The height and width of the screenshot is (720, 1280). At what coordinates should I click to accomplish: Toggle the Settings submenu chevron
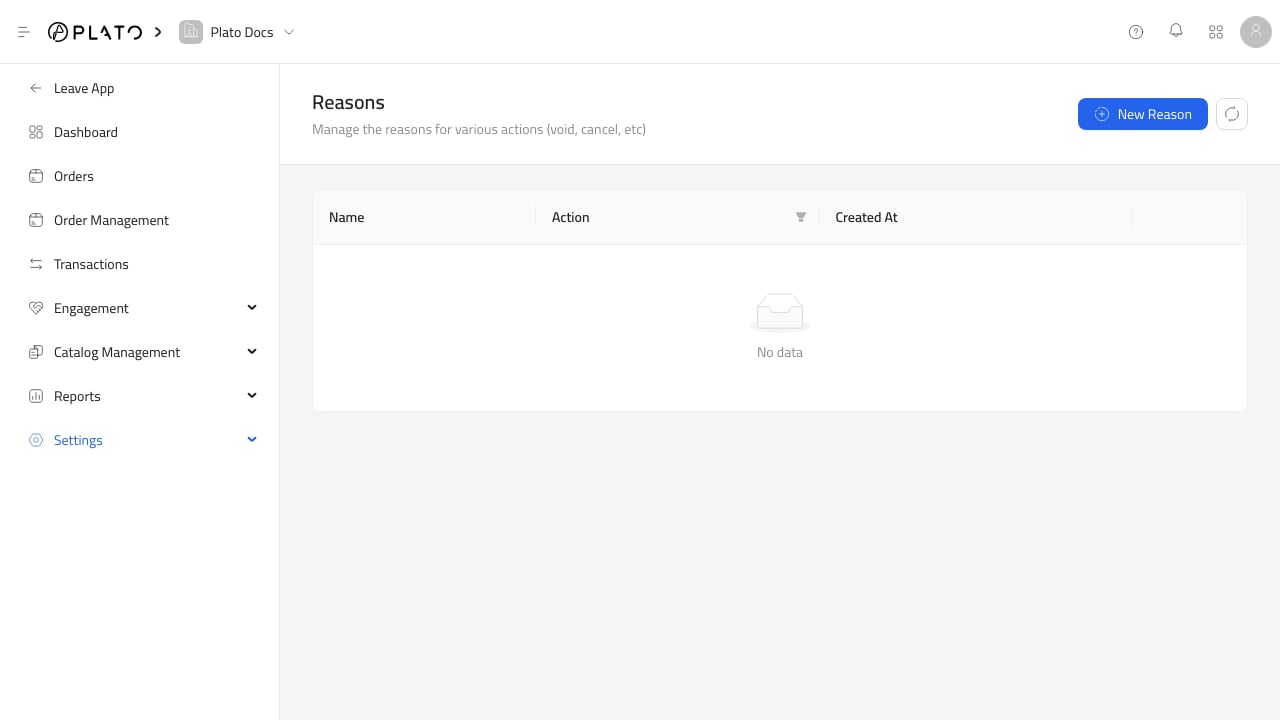pos(252,439)
